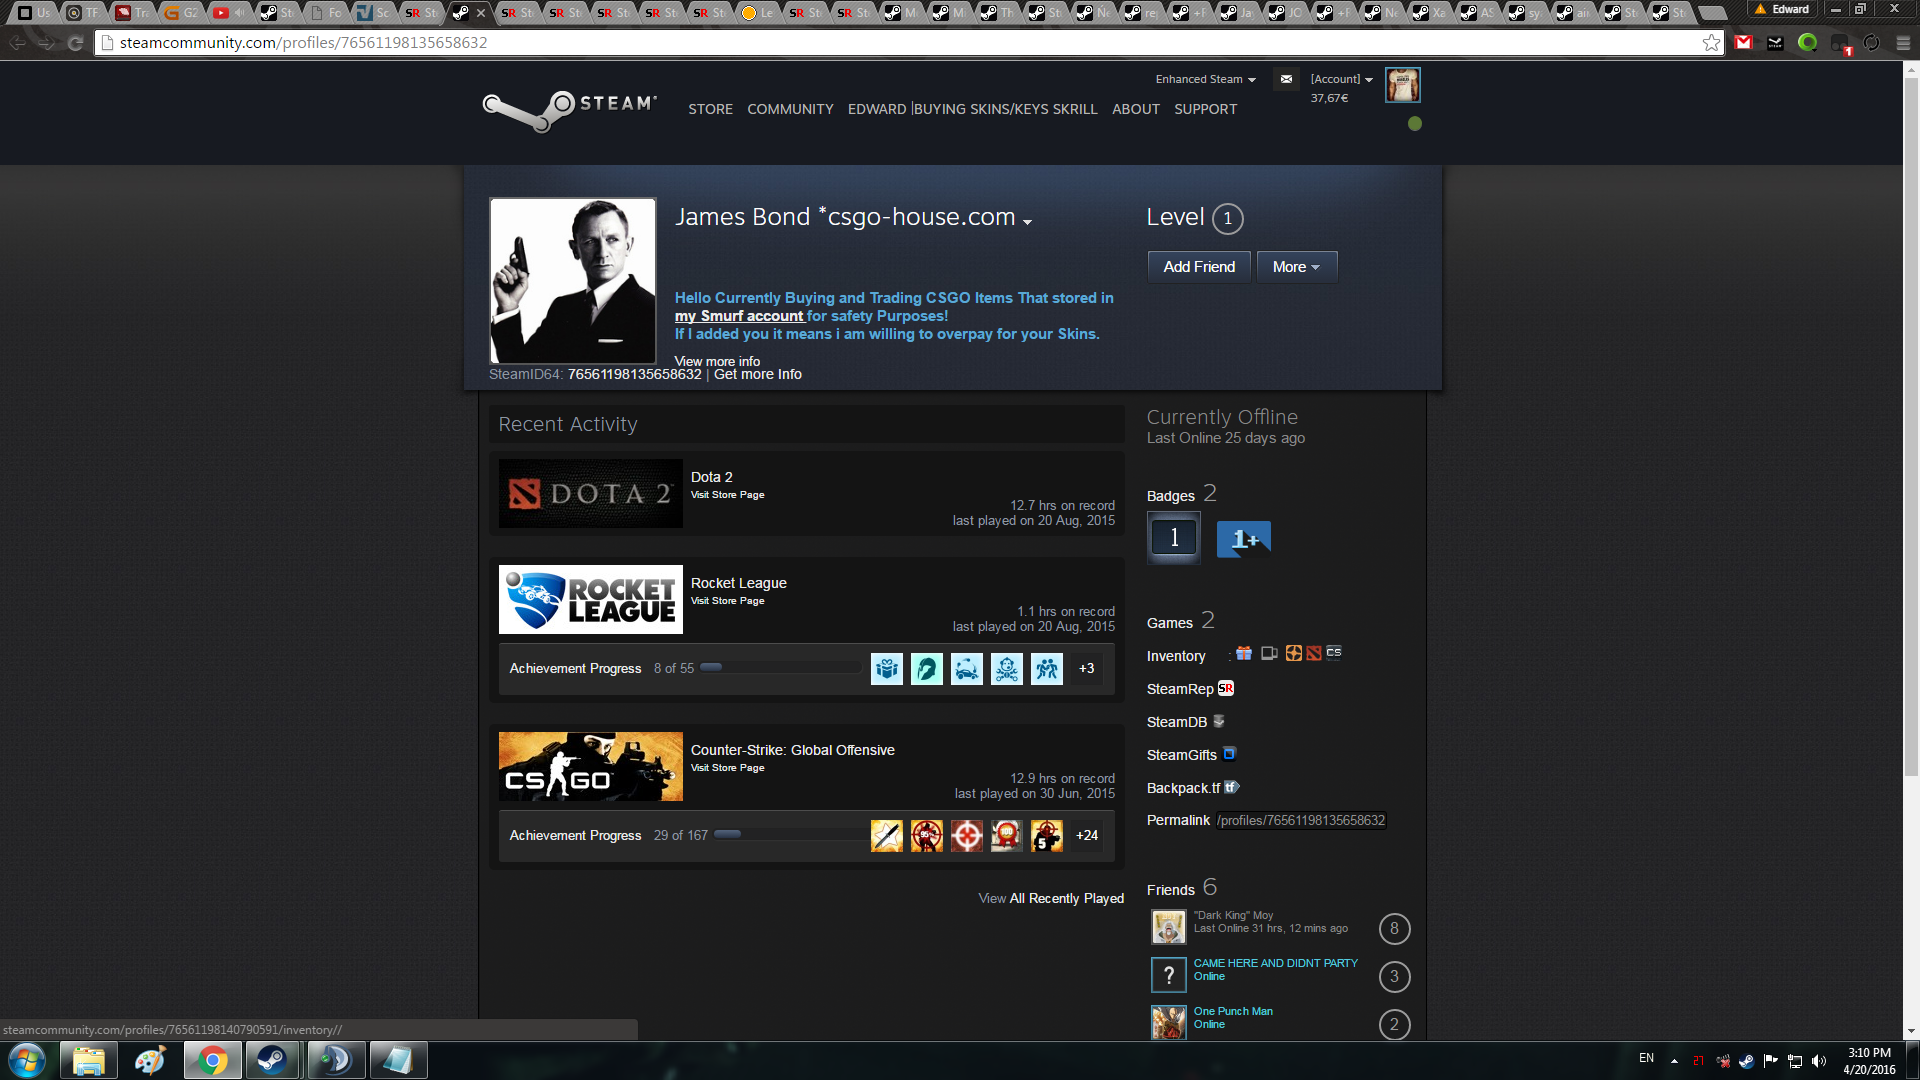1920x1080 pixels.
Task: Open the Team Fortress 2 inventory icon
Action: pyautogui.click(x=1294, y=653)
